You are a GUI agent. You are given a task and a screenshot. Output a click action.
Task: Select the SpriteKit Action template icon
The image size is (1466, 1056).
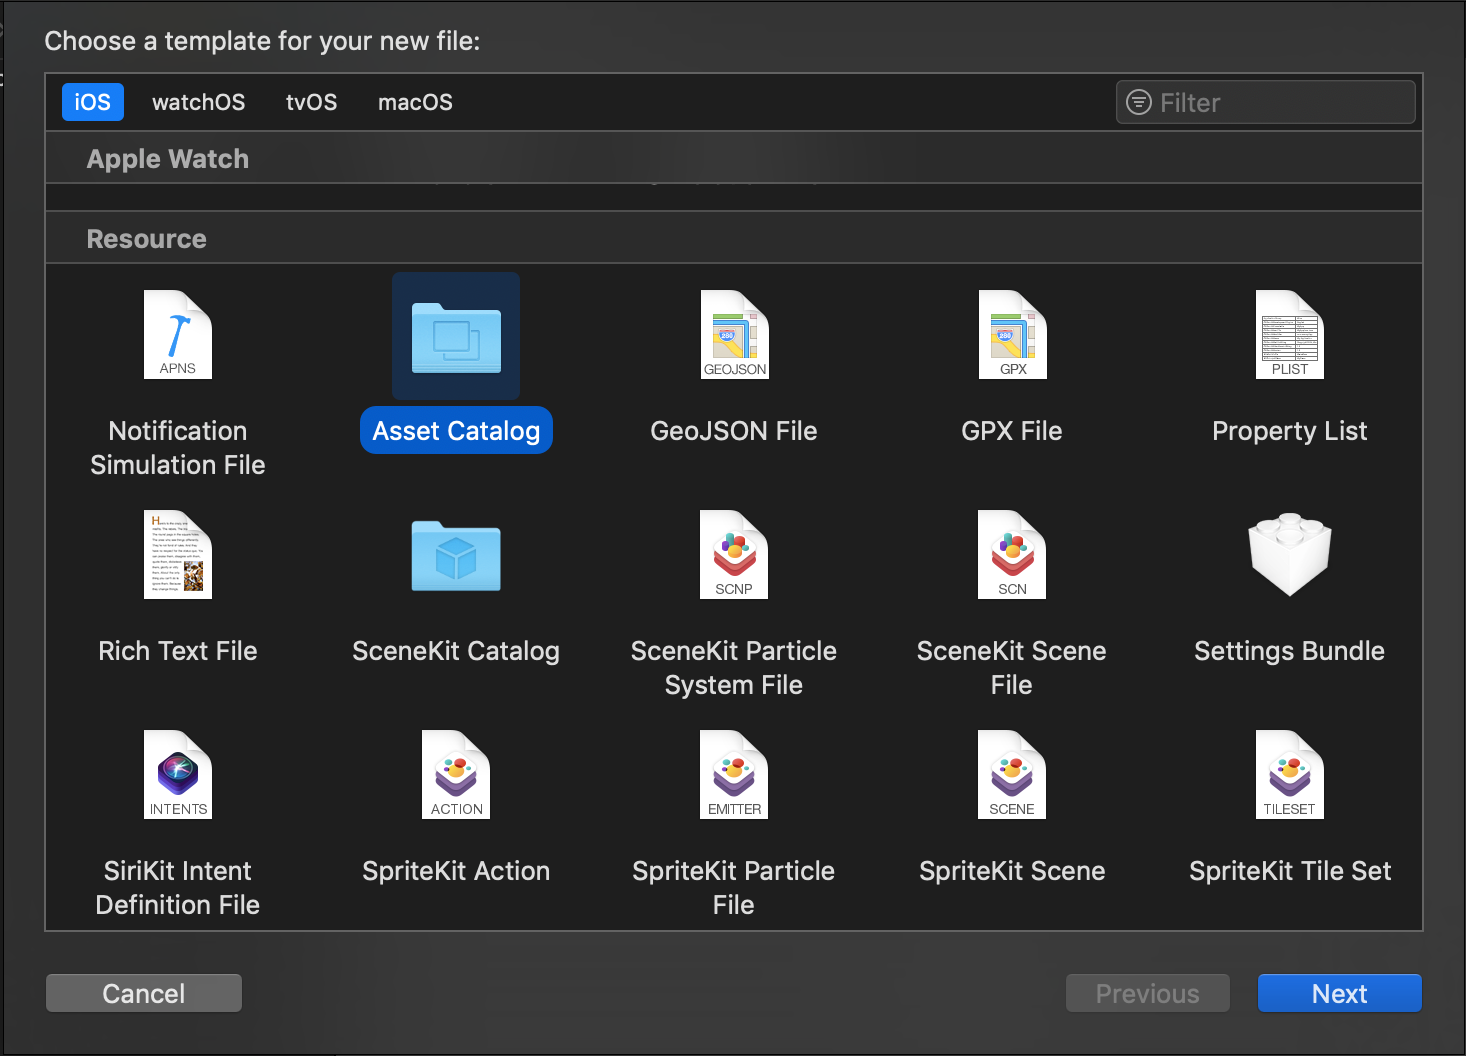coord(456,775)
